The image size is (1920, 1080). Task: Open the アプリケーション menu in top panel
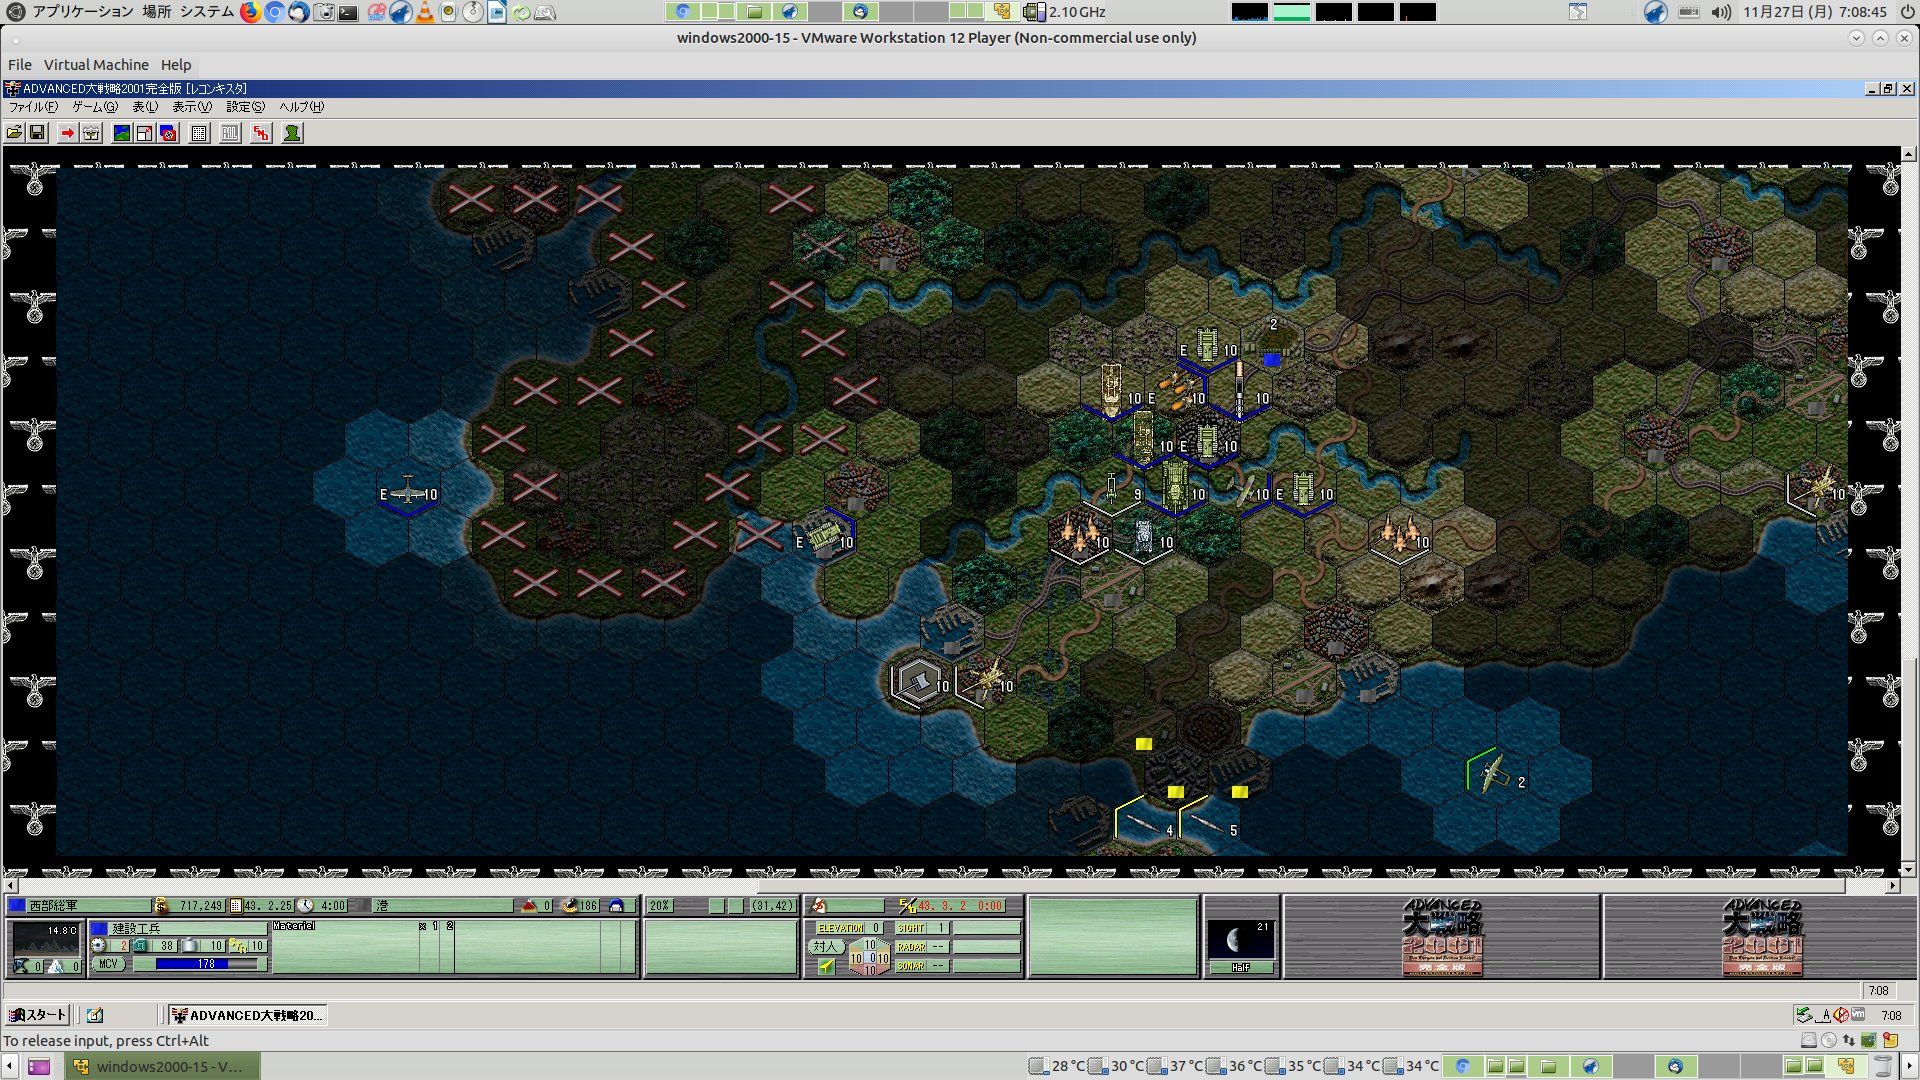pos(82,12)
